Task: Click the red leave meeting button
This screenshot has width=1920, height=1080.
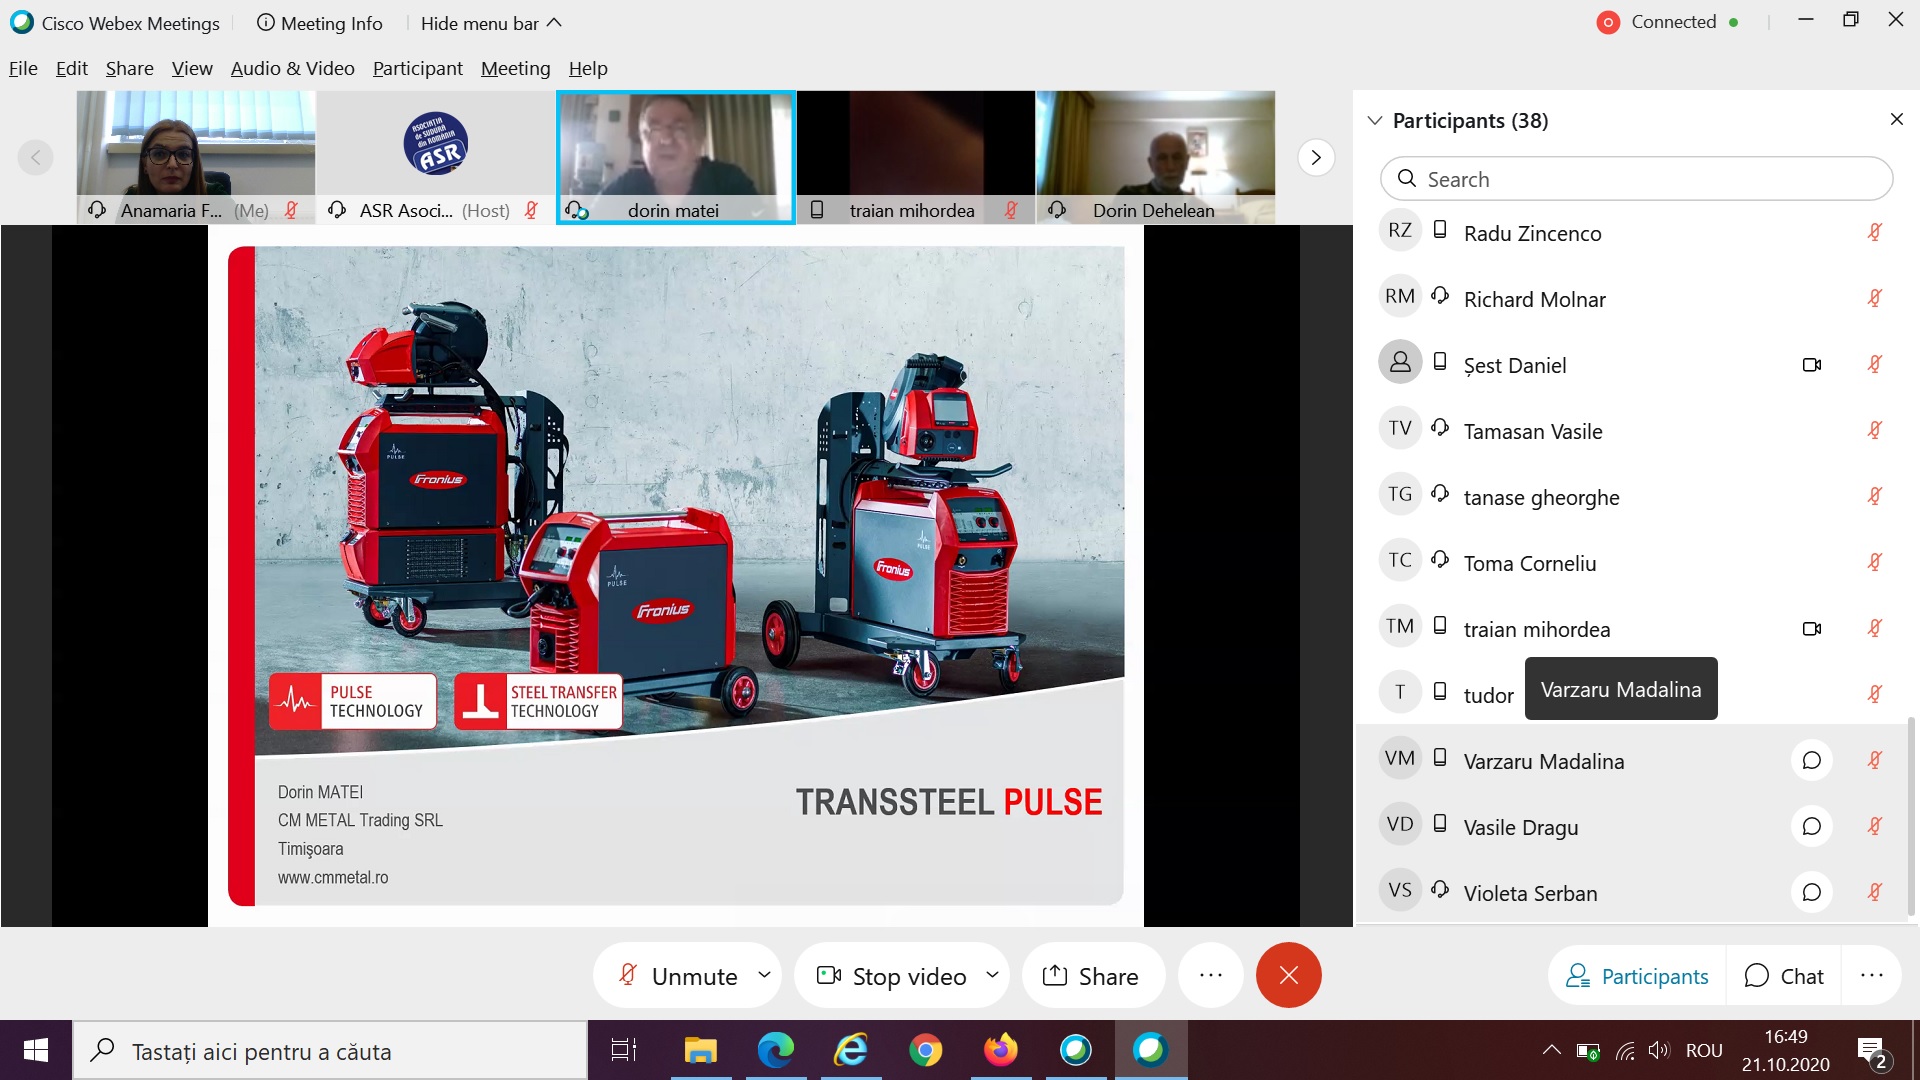Action: pos(1288,975)
